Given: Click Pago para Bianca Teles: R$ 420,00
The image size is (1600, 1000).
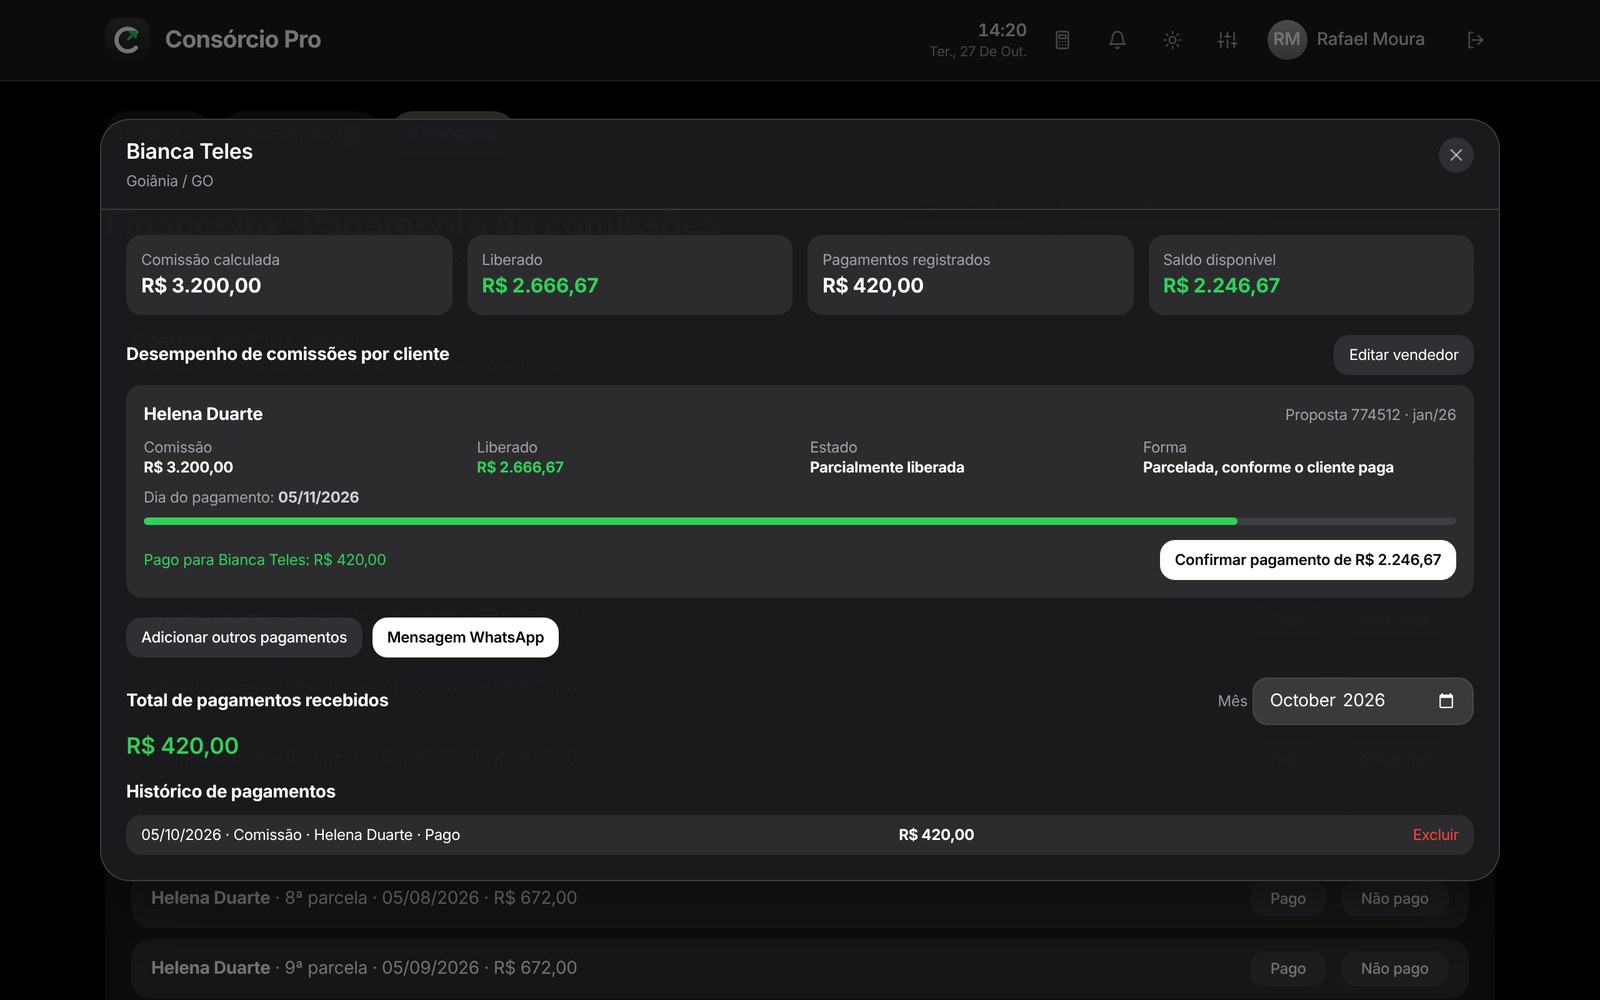Looking at the screenshot, I should tap(265, 560).
